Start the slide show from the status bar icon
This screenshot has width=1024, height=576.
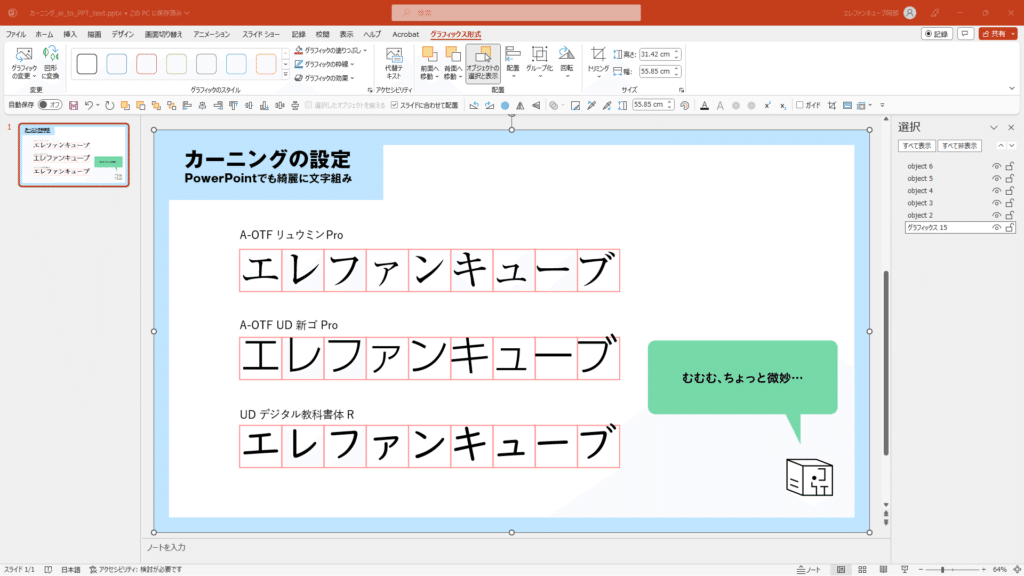pyautogui.click(x=904, y=569)
